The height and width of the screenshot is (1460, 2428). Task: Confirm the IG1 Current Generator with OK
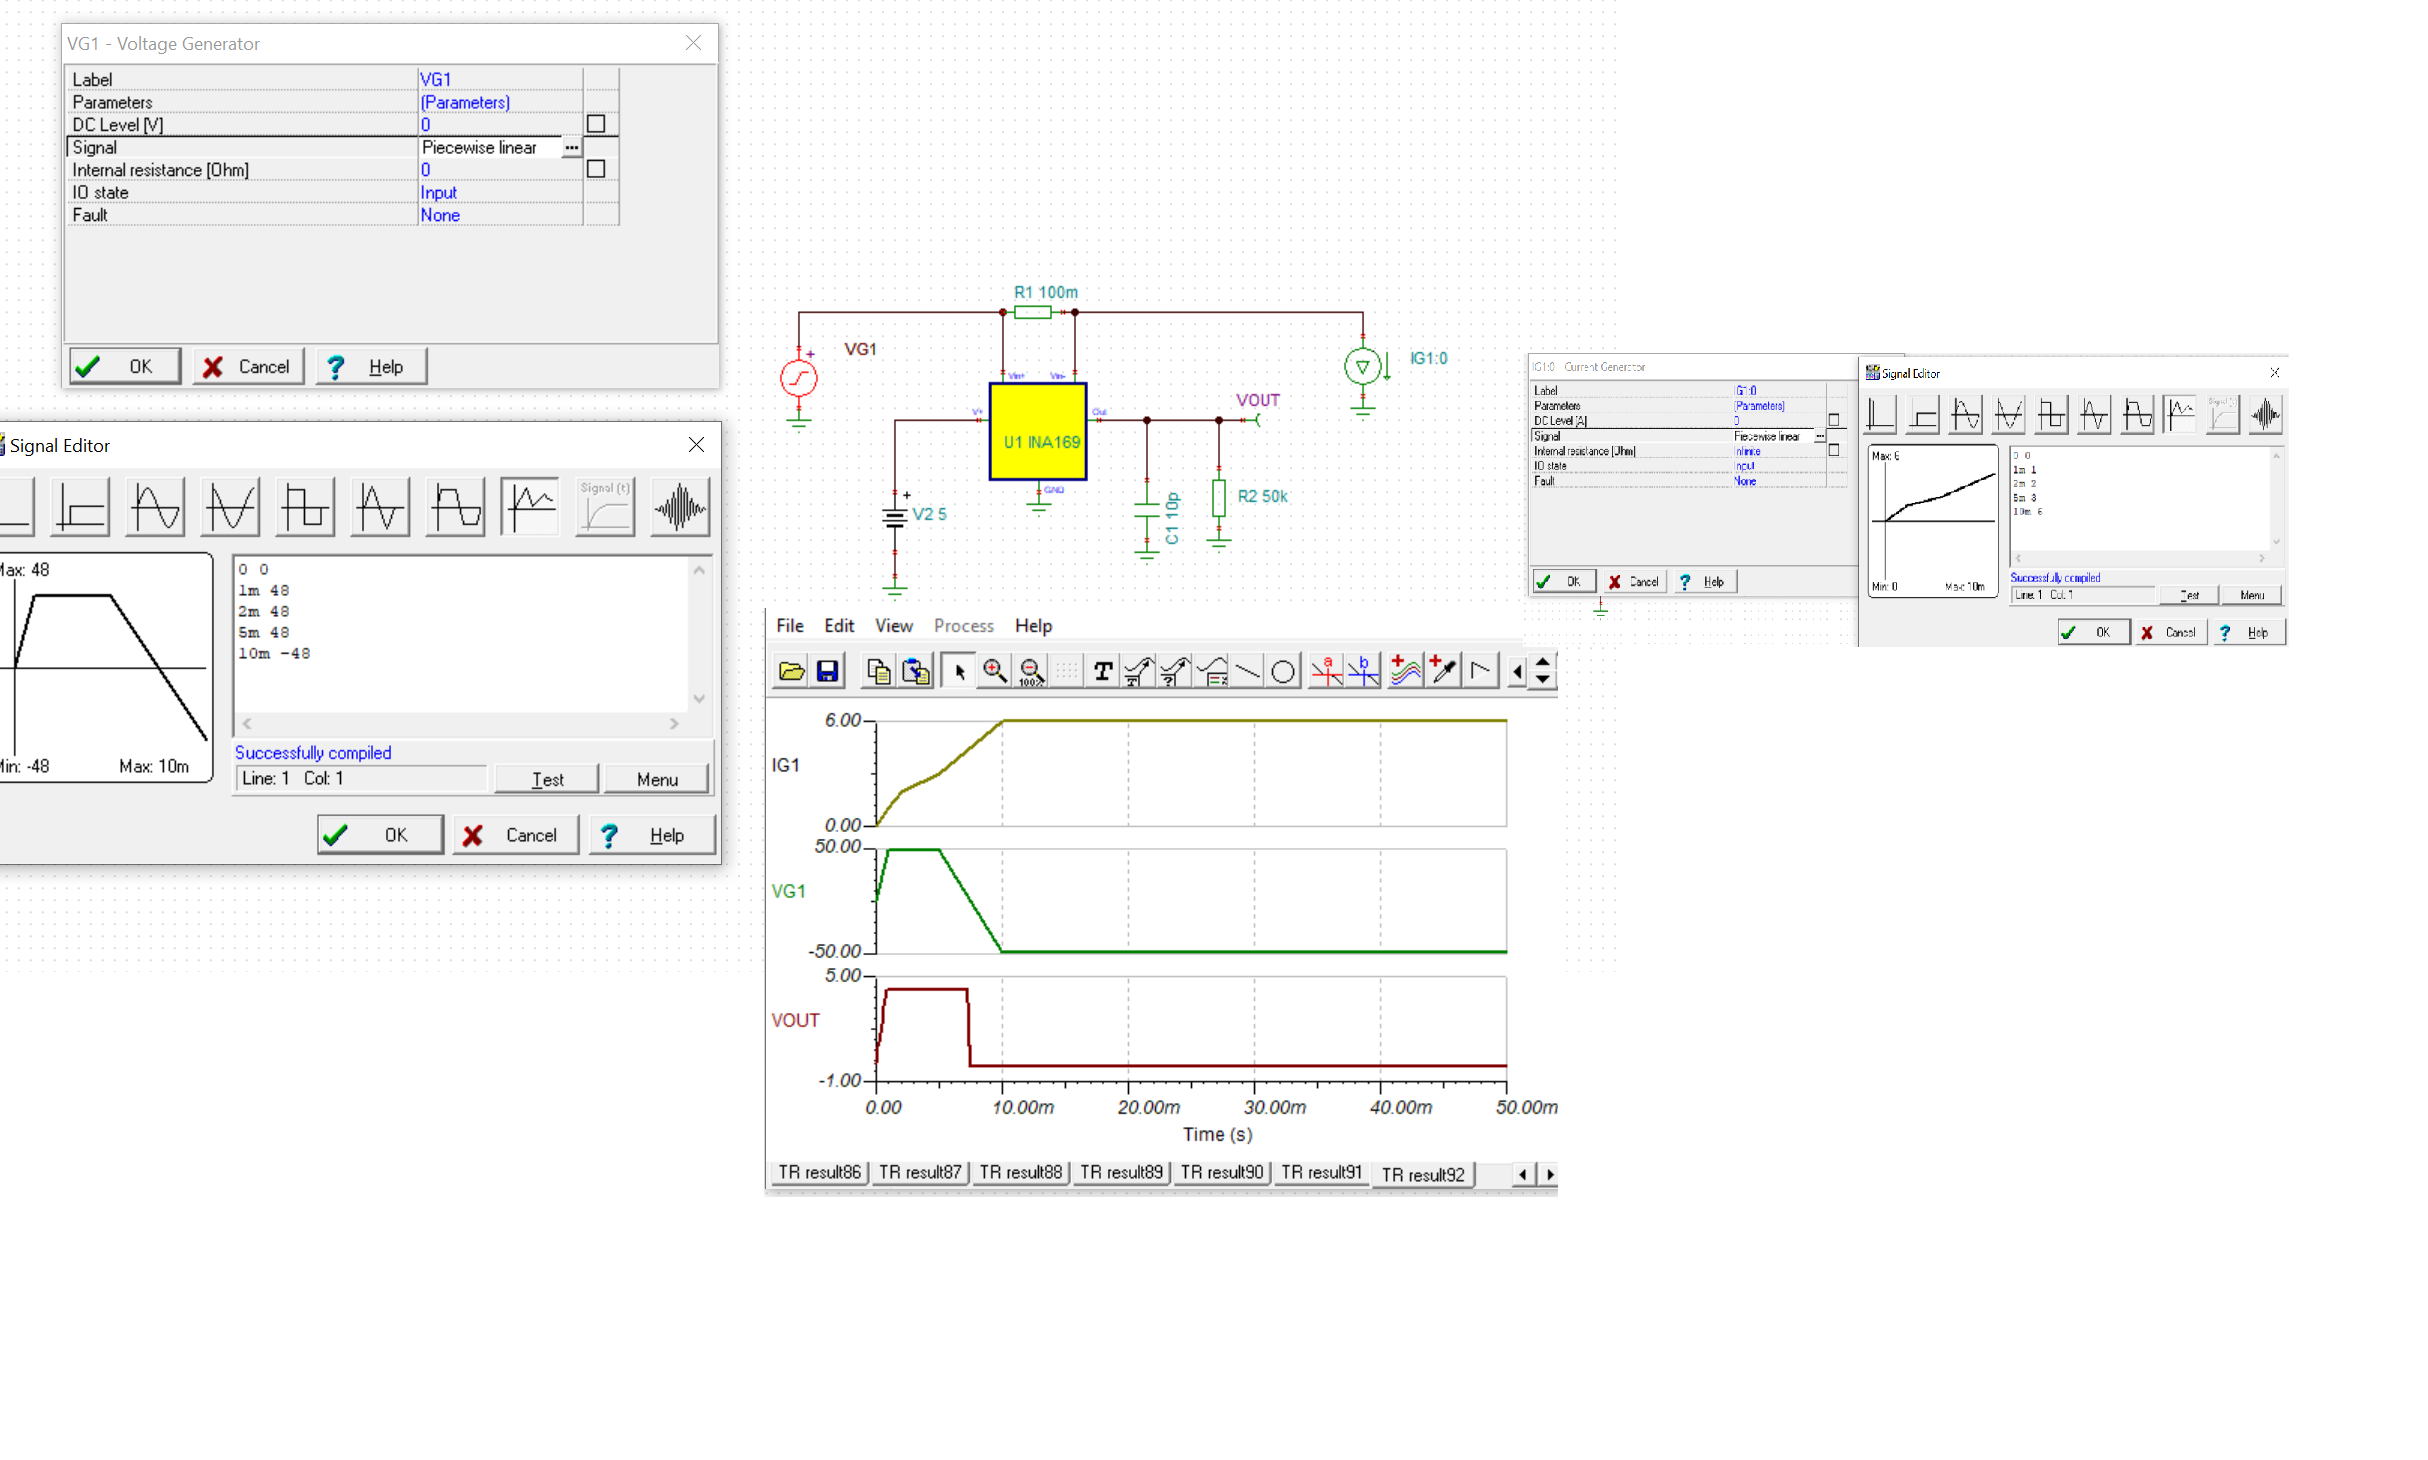[1564, 582]
